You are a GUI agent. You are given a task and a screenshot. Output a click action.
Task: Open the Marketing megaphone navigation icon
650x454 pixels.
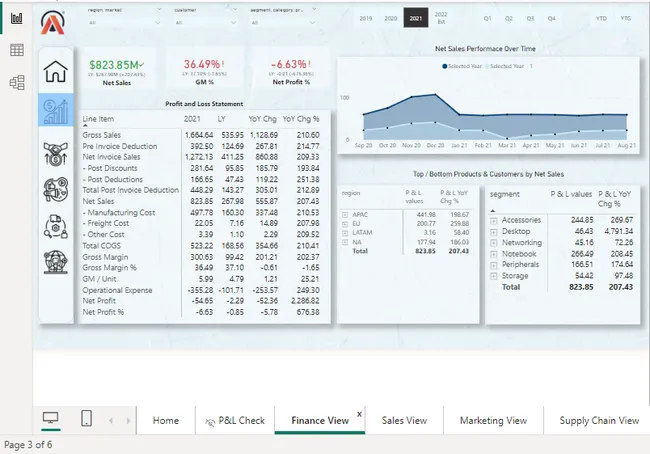click(x=56, y=189)
